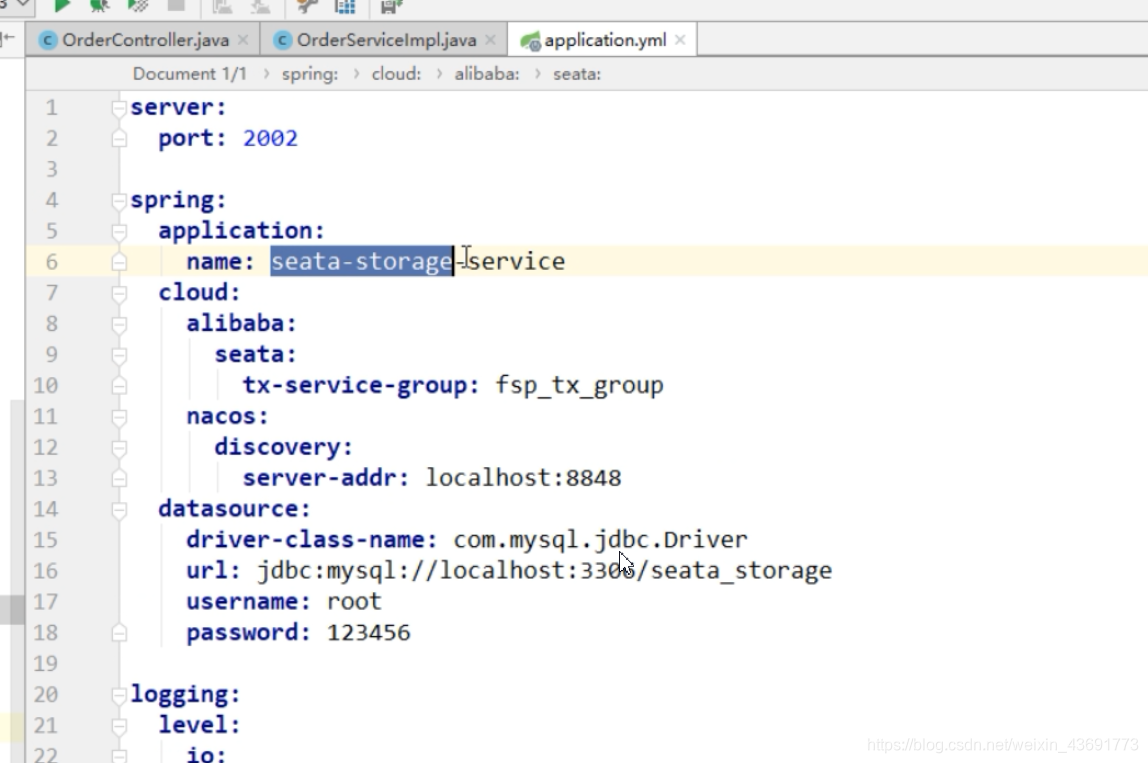Viewport: 1148px width, 763px height.
Task: Switch to the OrderController.java tab
Action: point(144,40)
